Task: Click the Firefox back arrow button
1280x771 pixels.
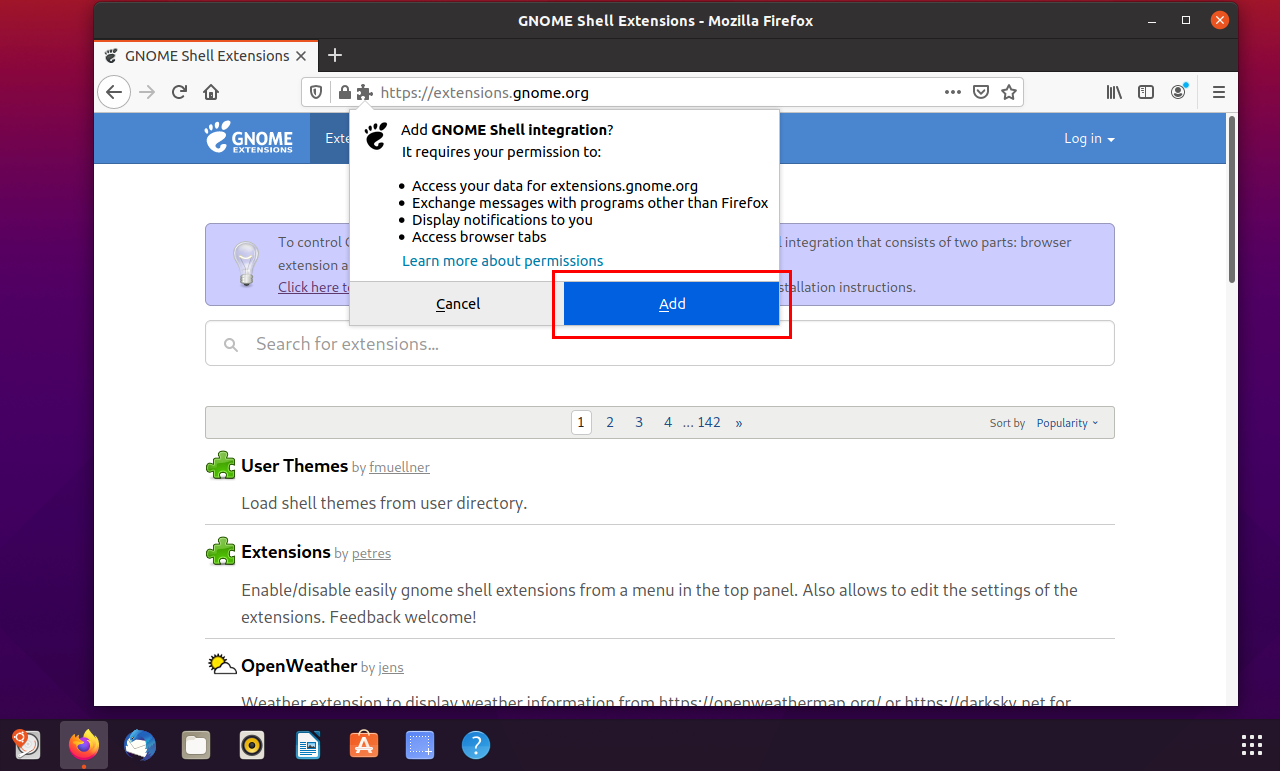Action: click(x=114, y=92)
